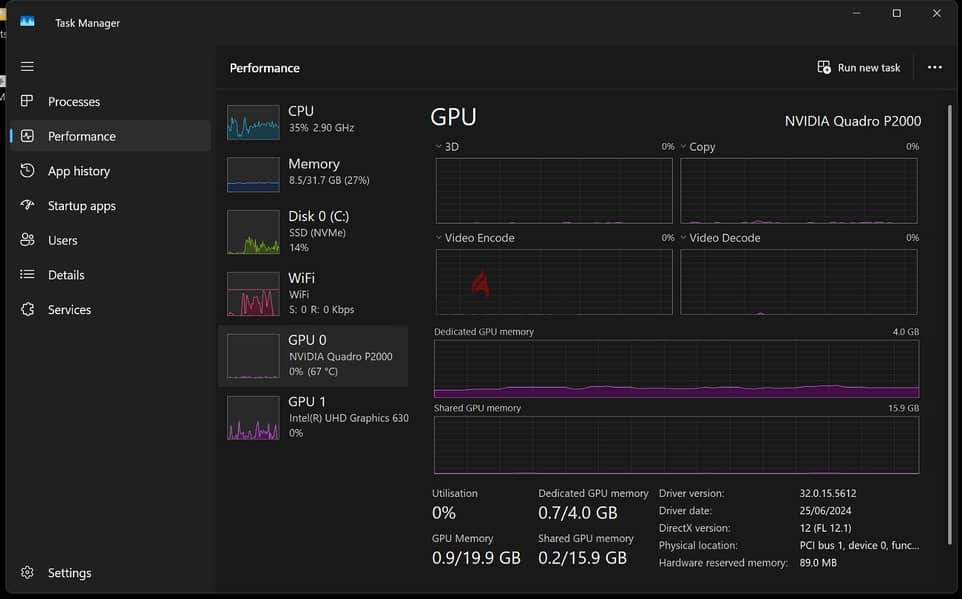Click the large GPU heading

coord(453,117)
